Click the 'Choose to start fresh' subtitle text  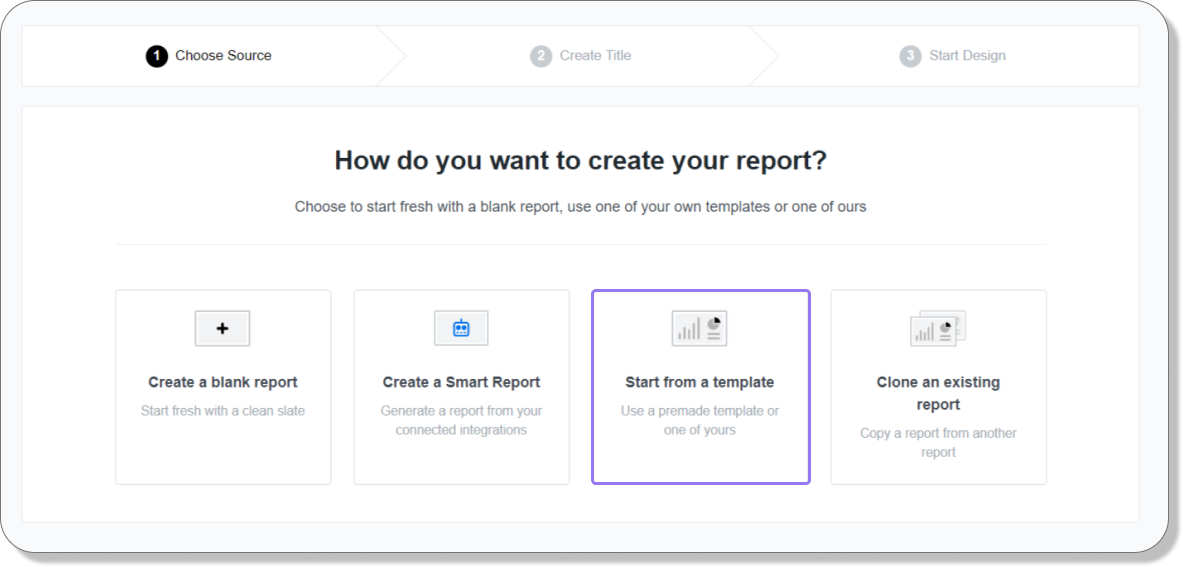click(580, 207)
